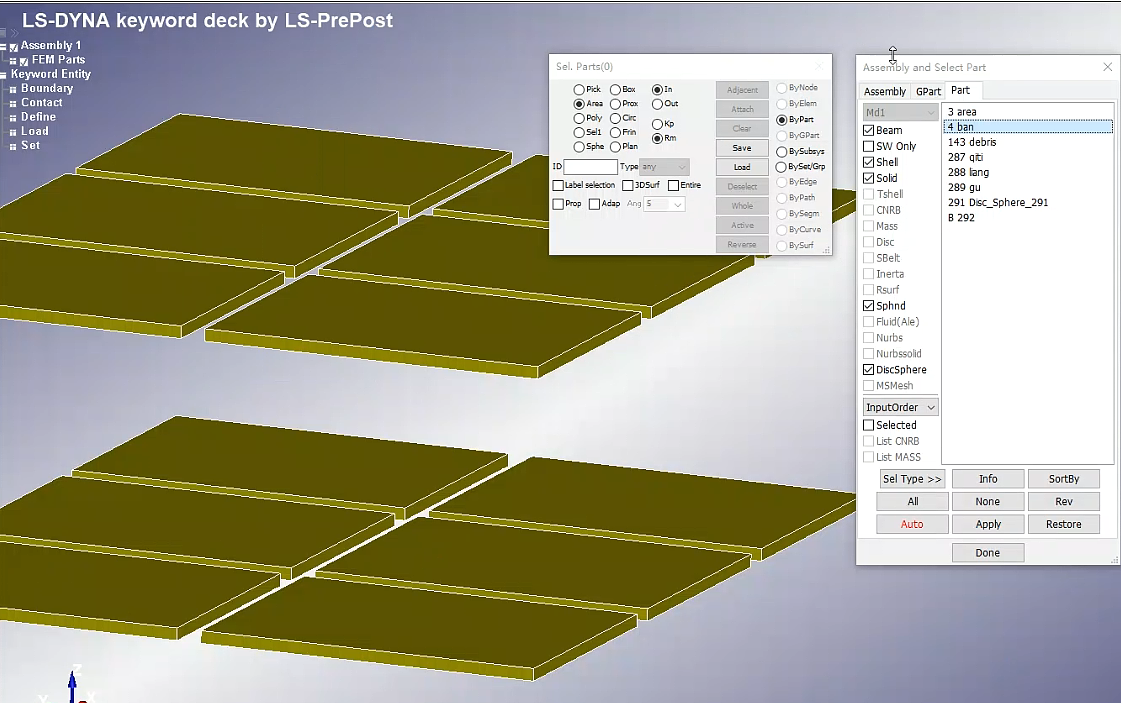Click Save in Sel. Parts dialog

click(742, 148)
